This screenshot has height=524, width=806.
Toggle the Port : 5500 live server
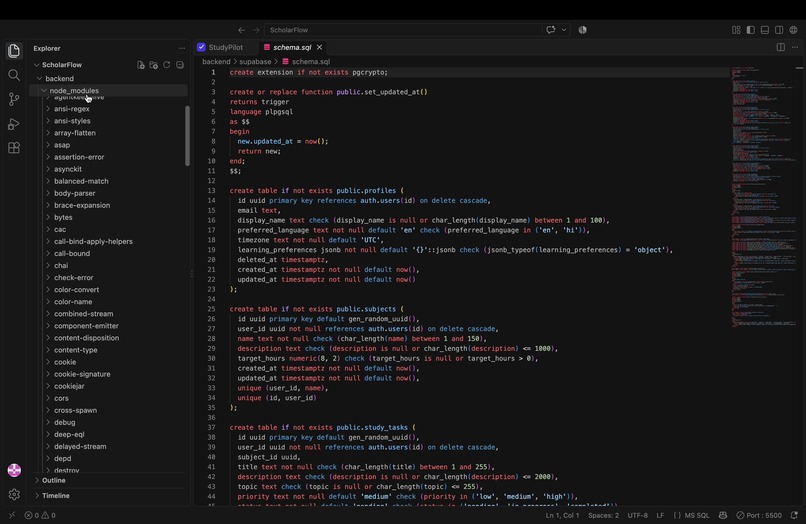(x=759, y=515)
